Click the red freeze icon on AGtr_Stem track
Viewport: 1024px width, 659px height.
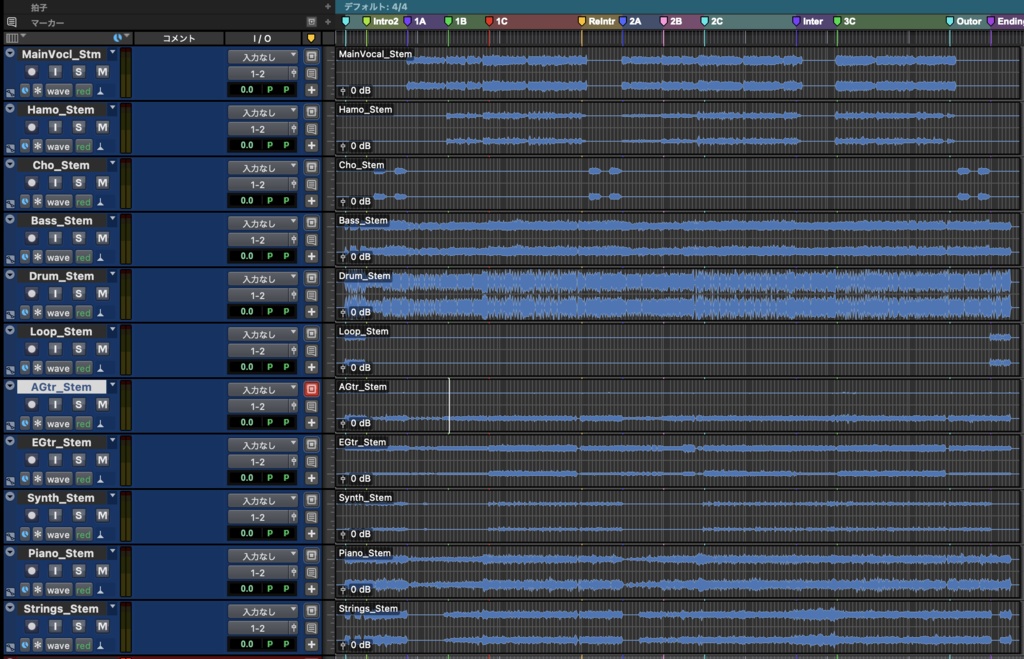[x=312, y=389]
